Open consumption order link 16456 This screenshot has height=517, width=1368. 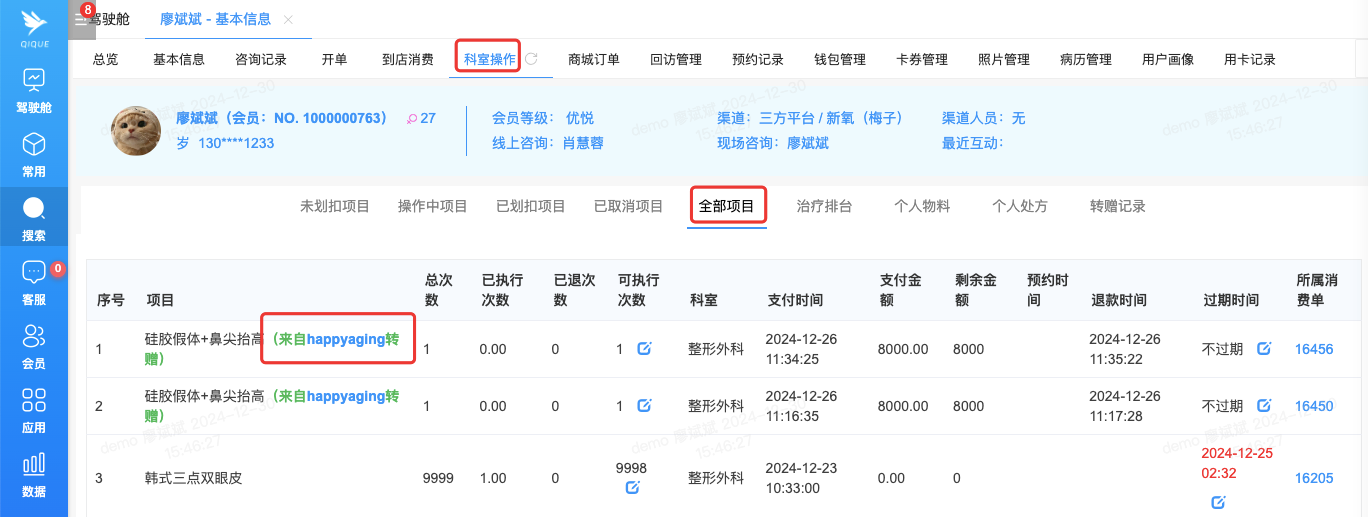pyautogui.click(x=1313, y=349)
